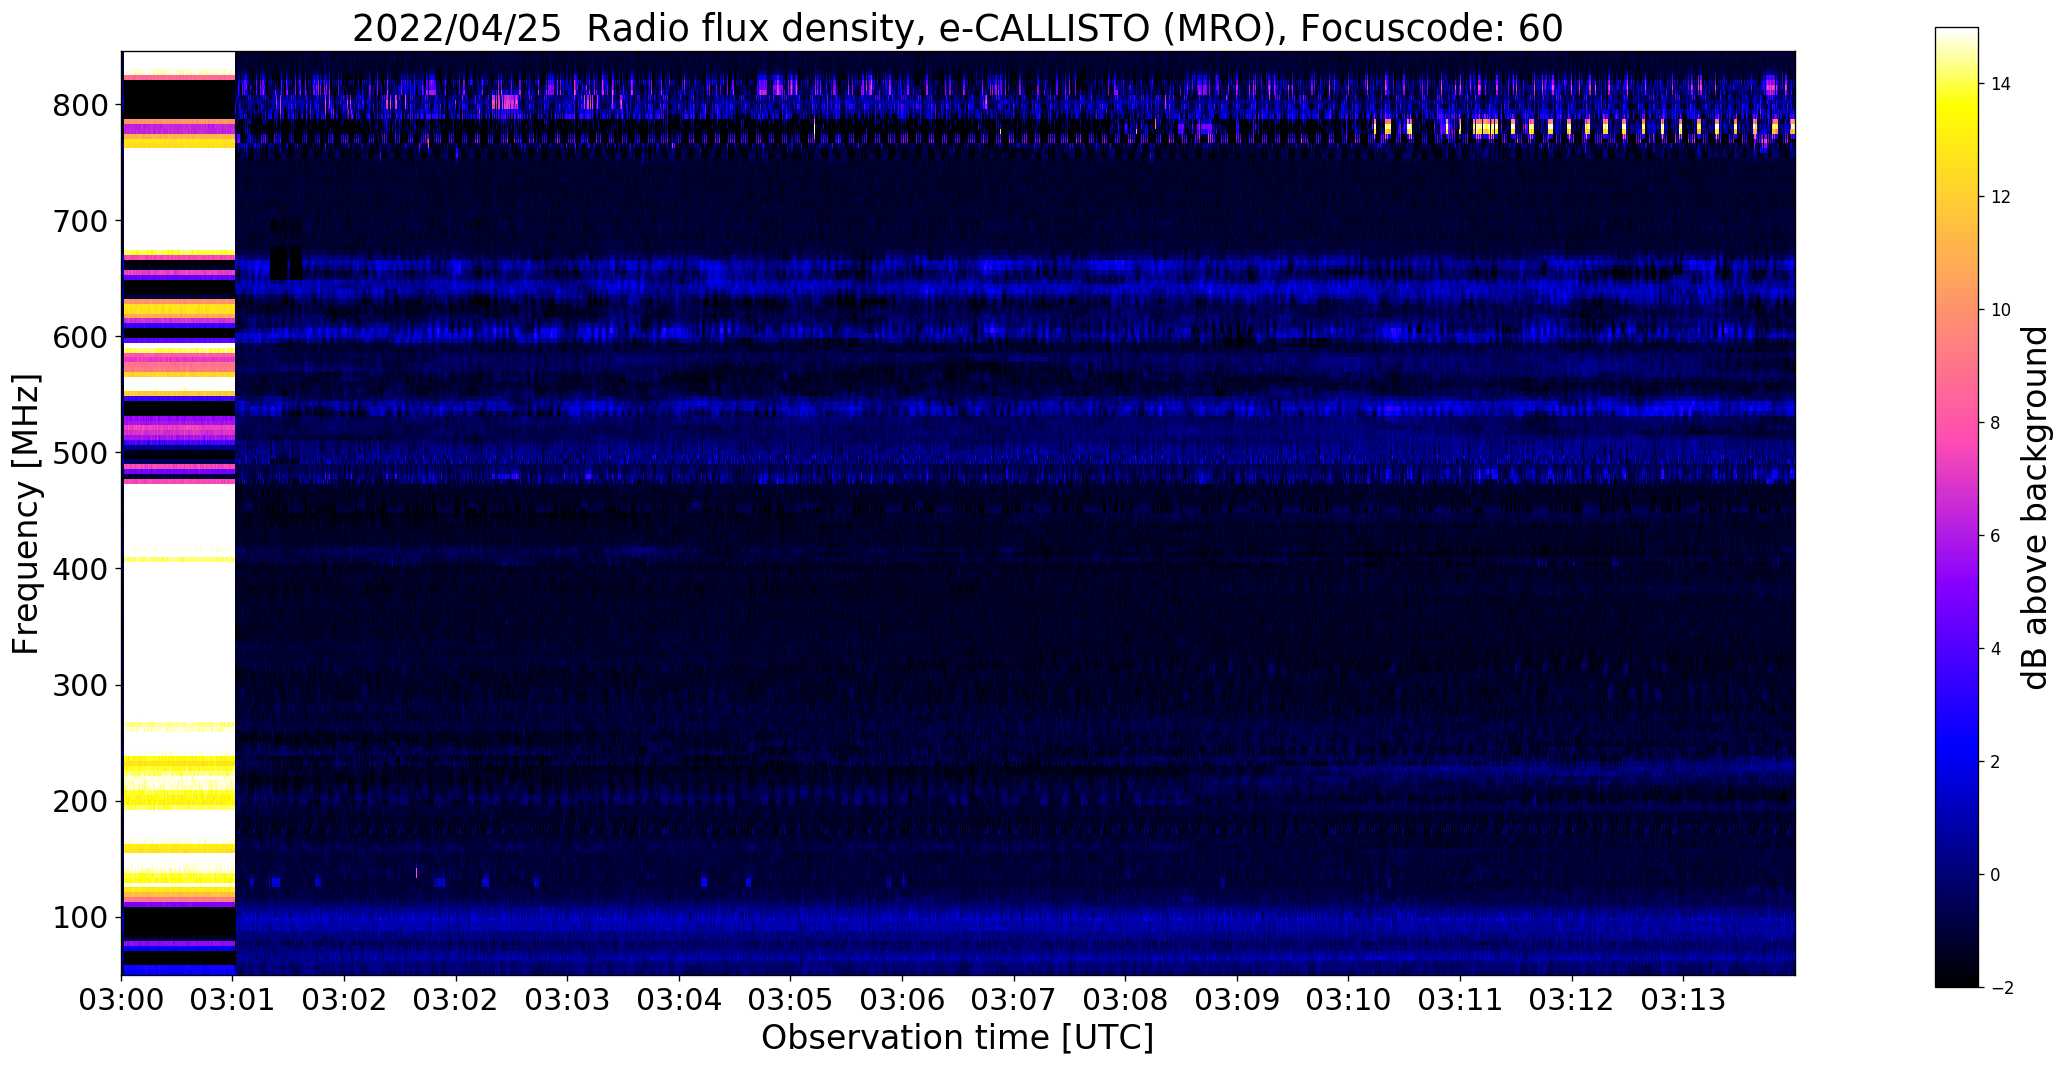Select the 600 frequency tick label

click(x=79, y=337)
